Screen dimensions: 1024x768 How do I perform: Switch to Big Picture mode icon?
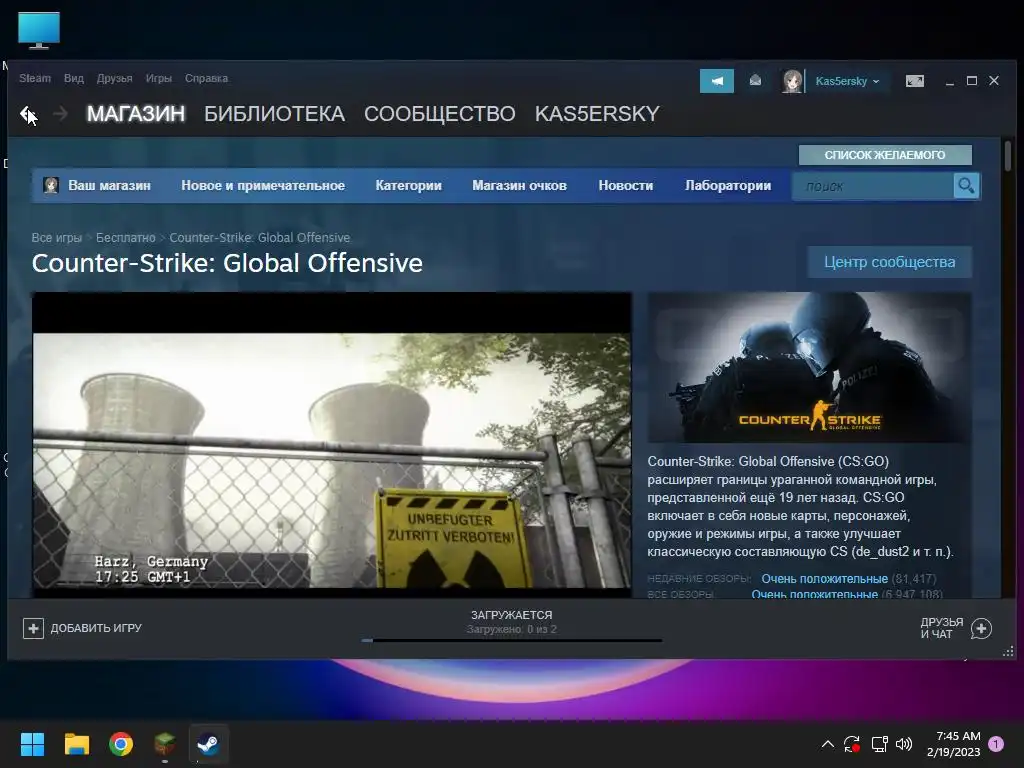point(914,81)
